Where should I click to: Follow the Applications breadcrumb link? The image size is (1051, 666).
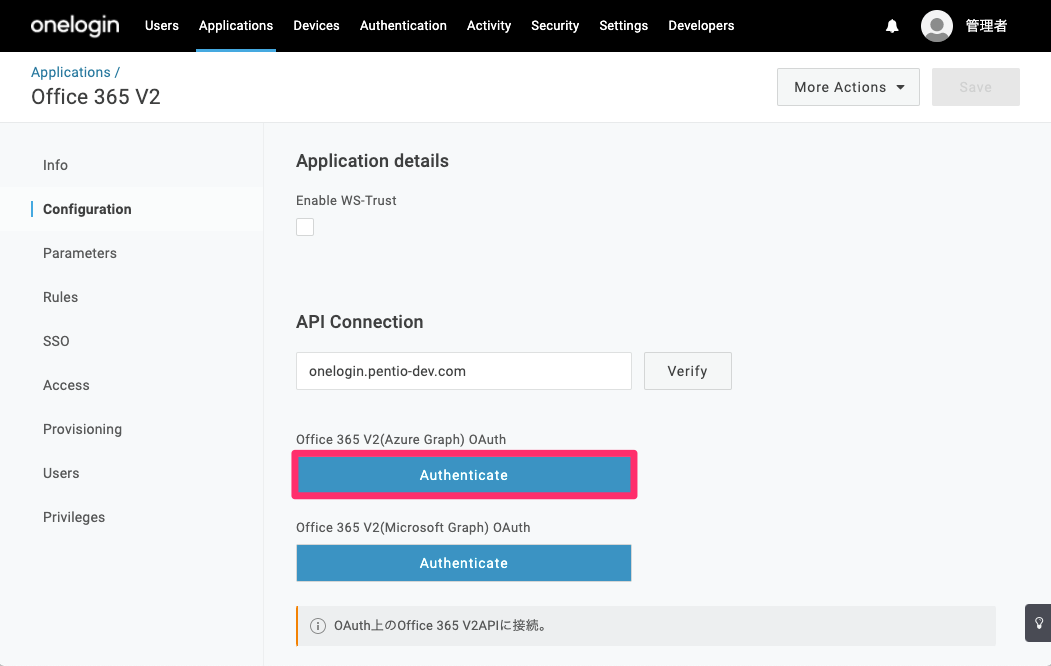[70, 72]
